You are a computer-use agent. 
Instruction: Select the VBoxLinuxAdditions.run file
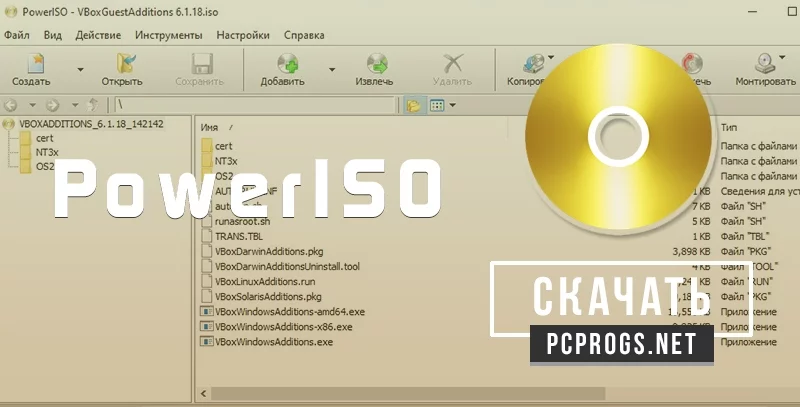(x=265, y=282)
